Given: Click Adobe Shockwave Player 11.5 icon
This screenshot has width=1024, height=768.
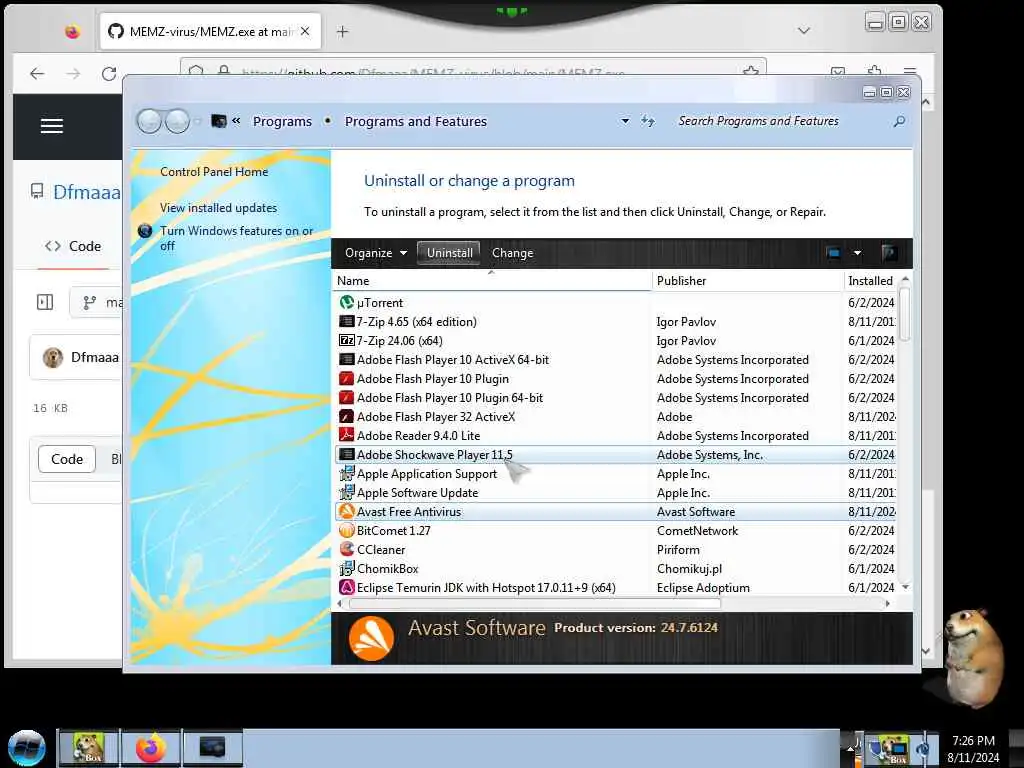Looking at the screenshot, I should point(347,455).
